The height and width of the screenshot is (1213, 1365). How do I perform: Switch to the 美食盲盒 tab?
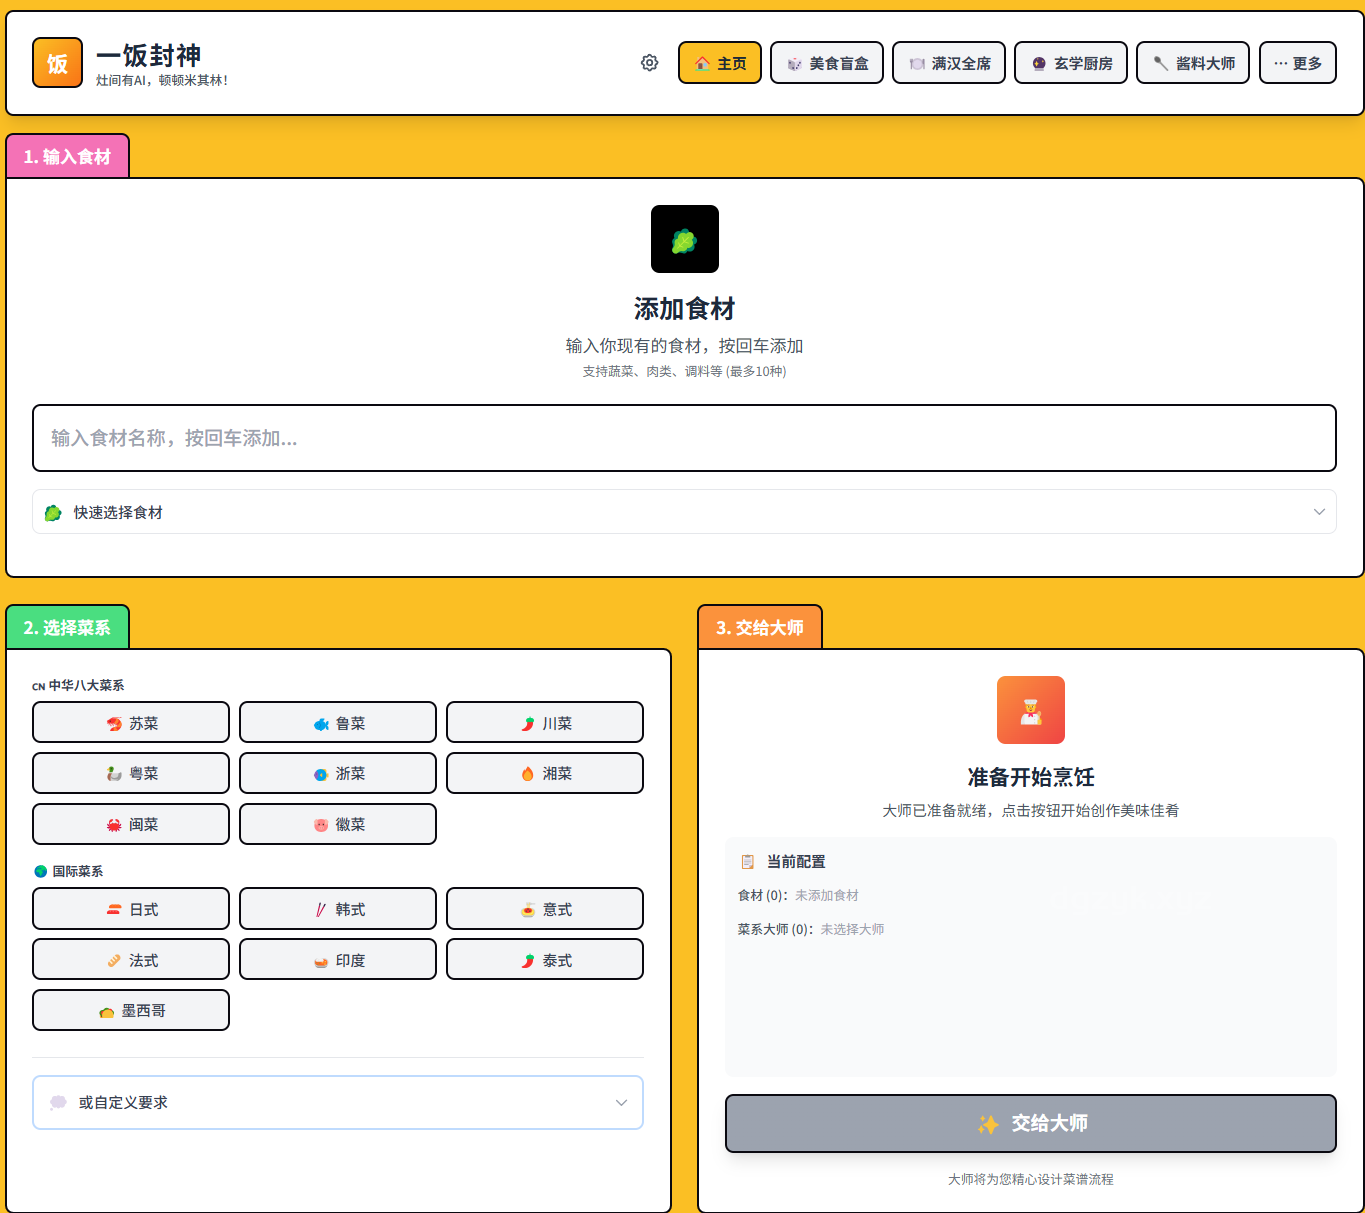coord(826,63)
